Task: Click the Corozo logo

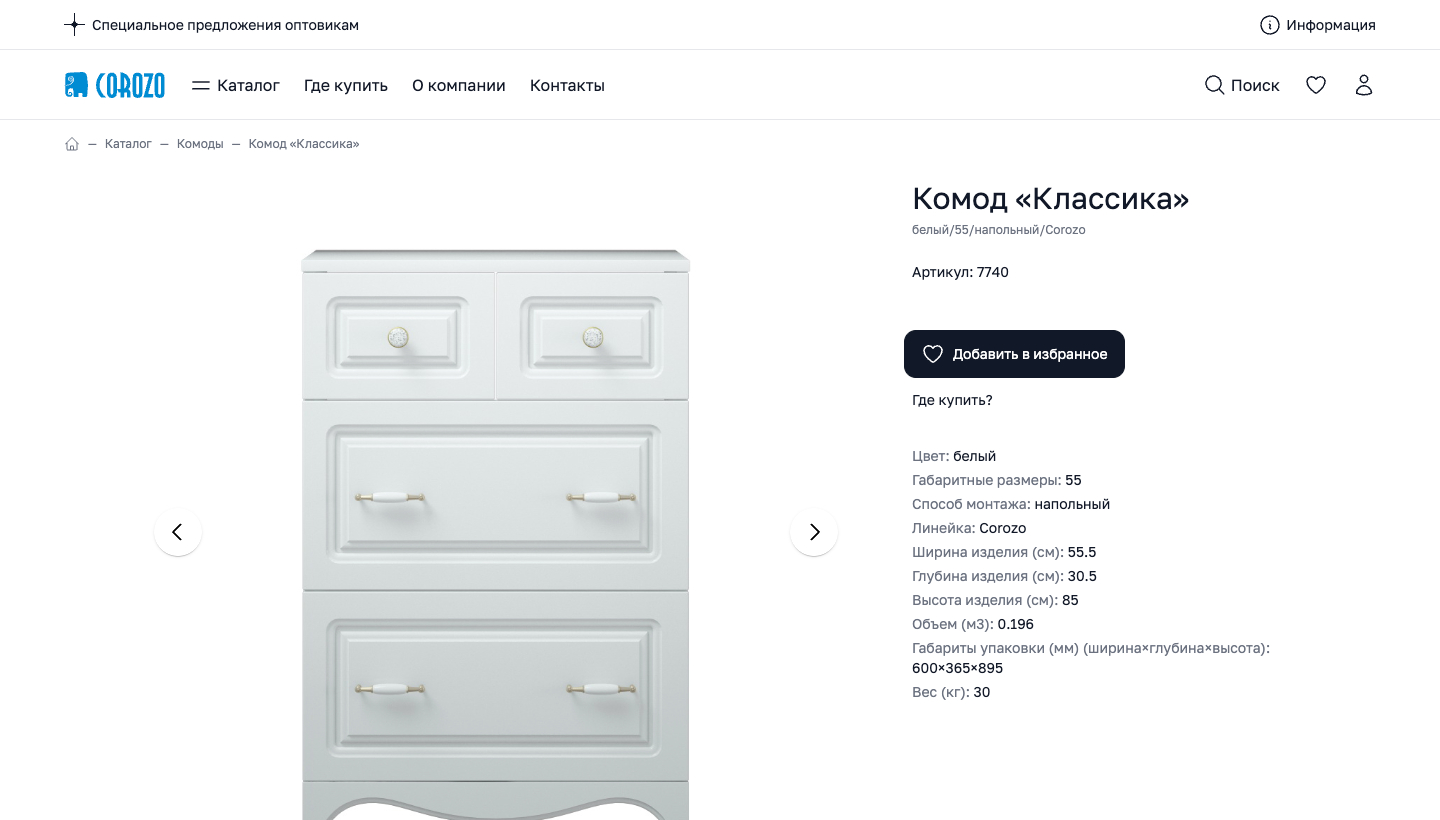Action: tap(115, 85)
